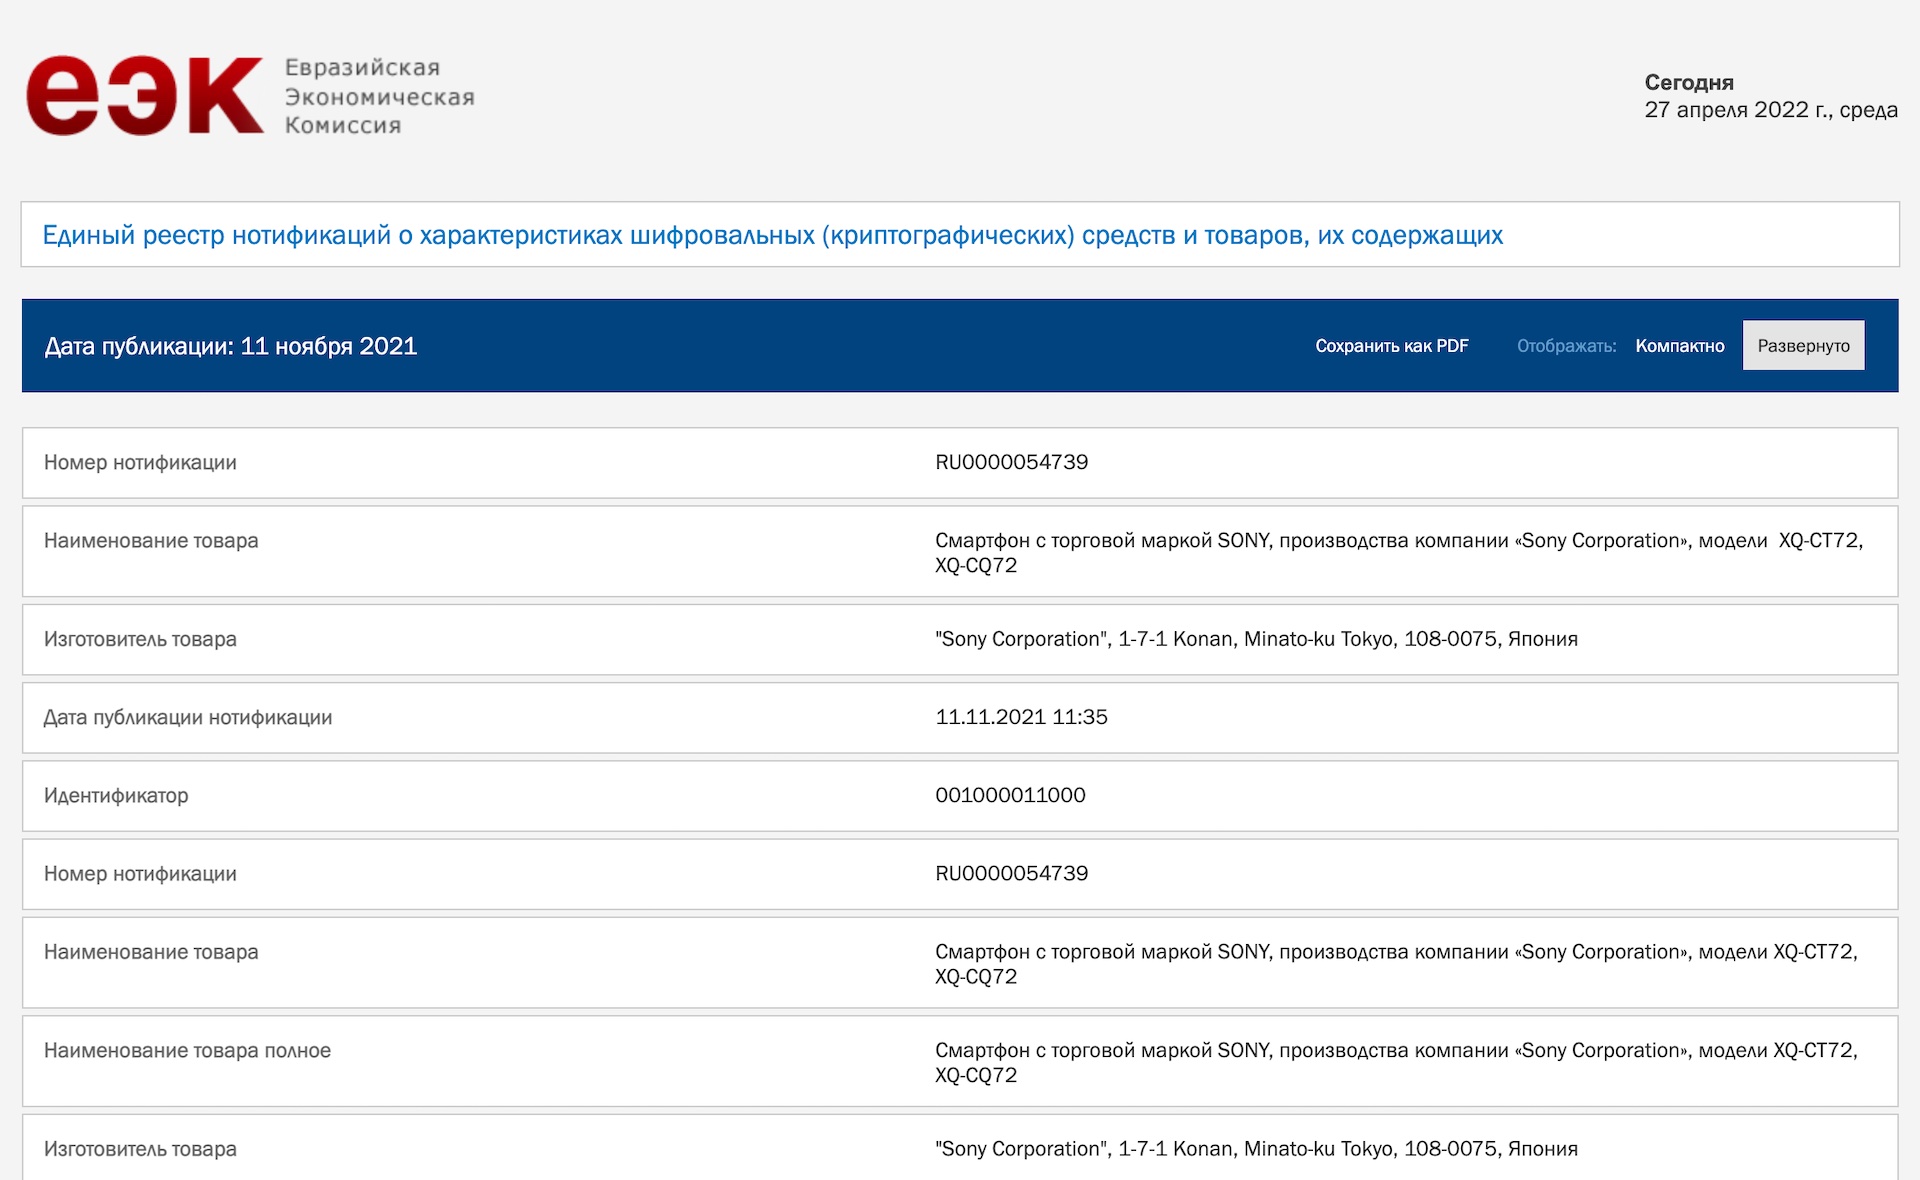1920x1180 pixels.
Task: Click the Идентификатор row label
Action: pos(116,796)
